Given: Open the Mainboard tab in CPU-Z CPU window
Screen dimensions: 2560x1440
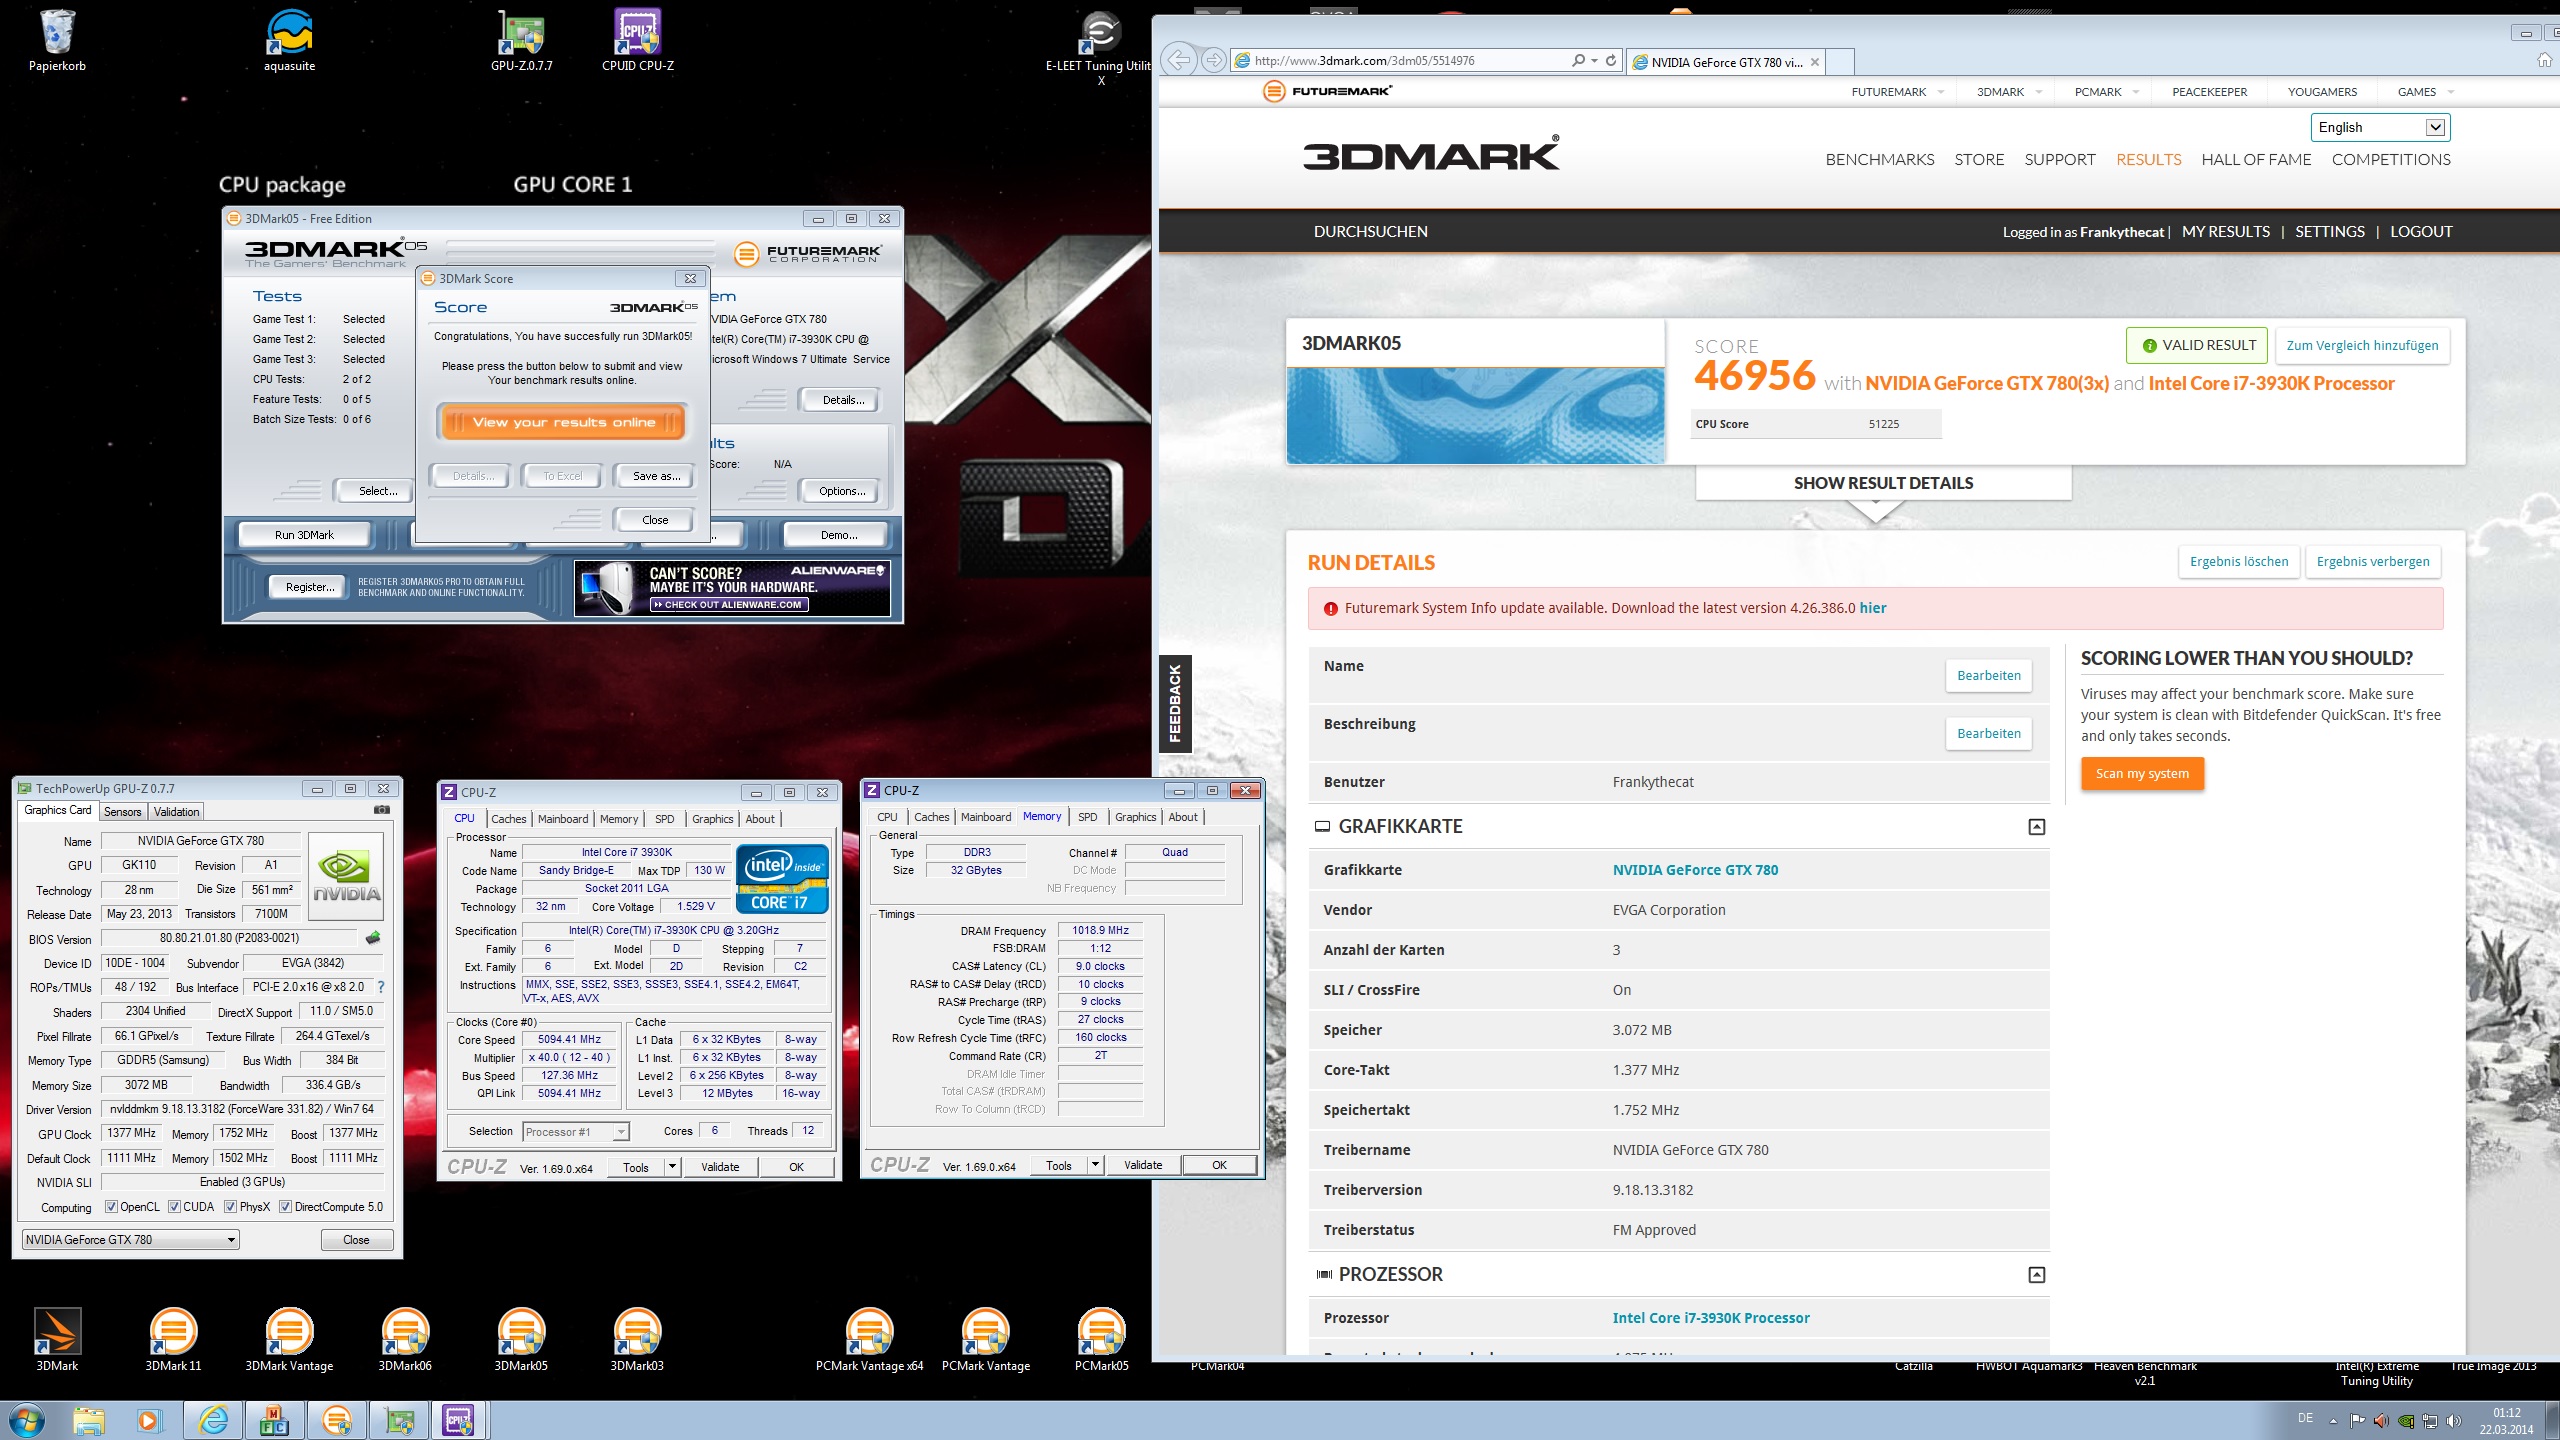Looking at the screenshot, I should 563,819.
